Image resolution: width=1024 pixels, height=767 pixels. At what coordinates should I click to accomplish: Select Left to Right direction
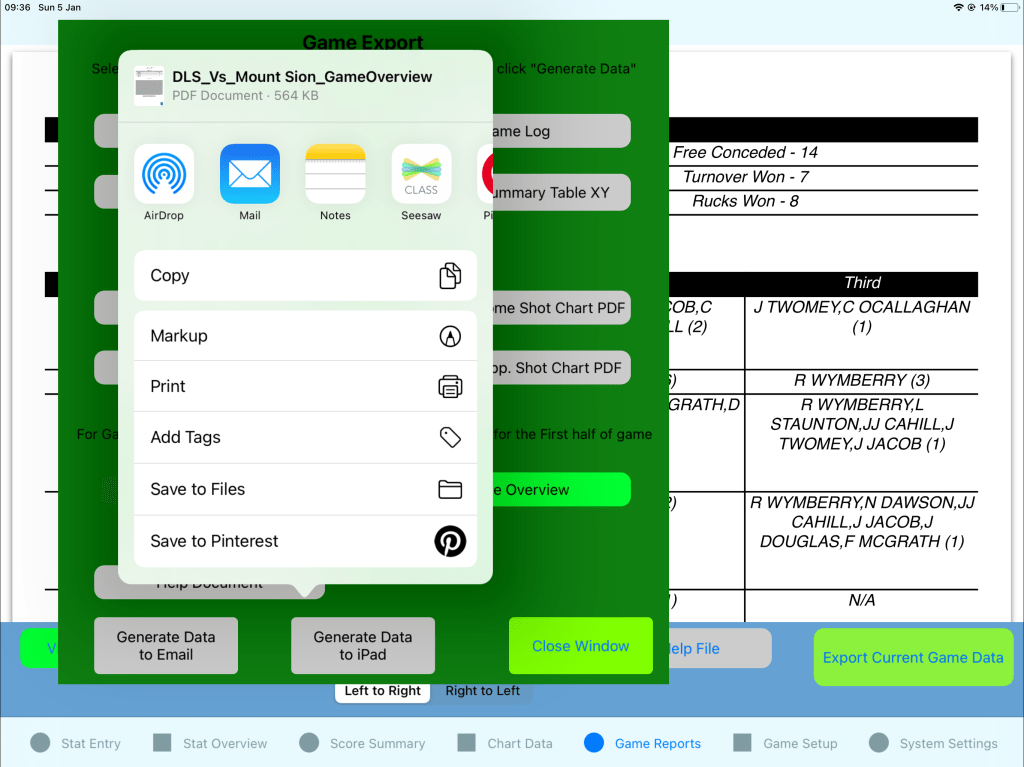[383, 691]
